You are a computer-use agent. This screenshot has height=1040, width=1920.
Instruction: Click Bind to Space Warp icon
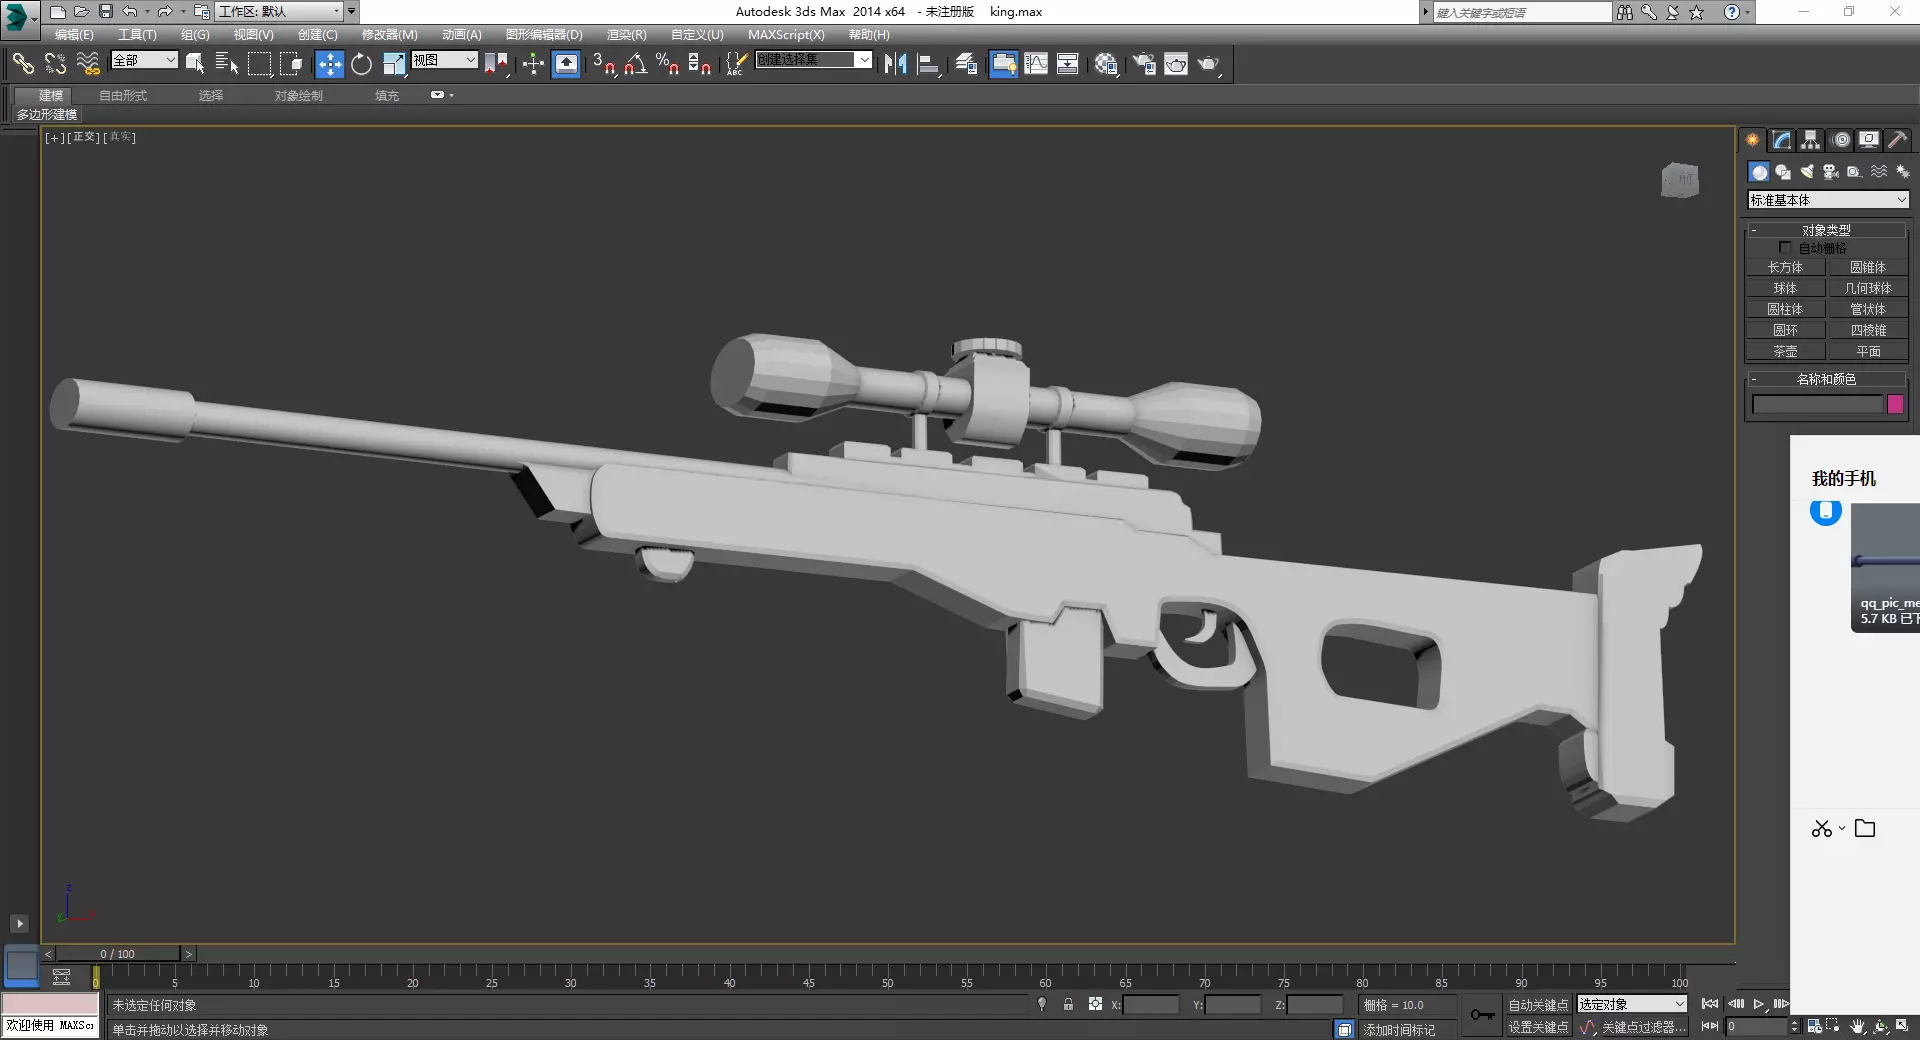88,64
